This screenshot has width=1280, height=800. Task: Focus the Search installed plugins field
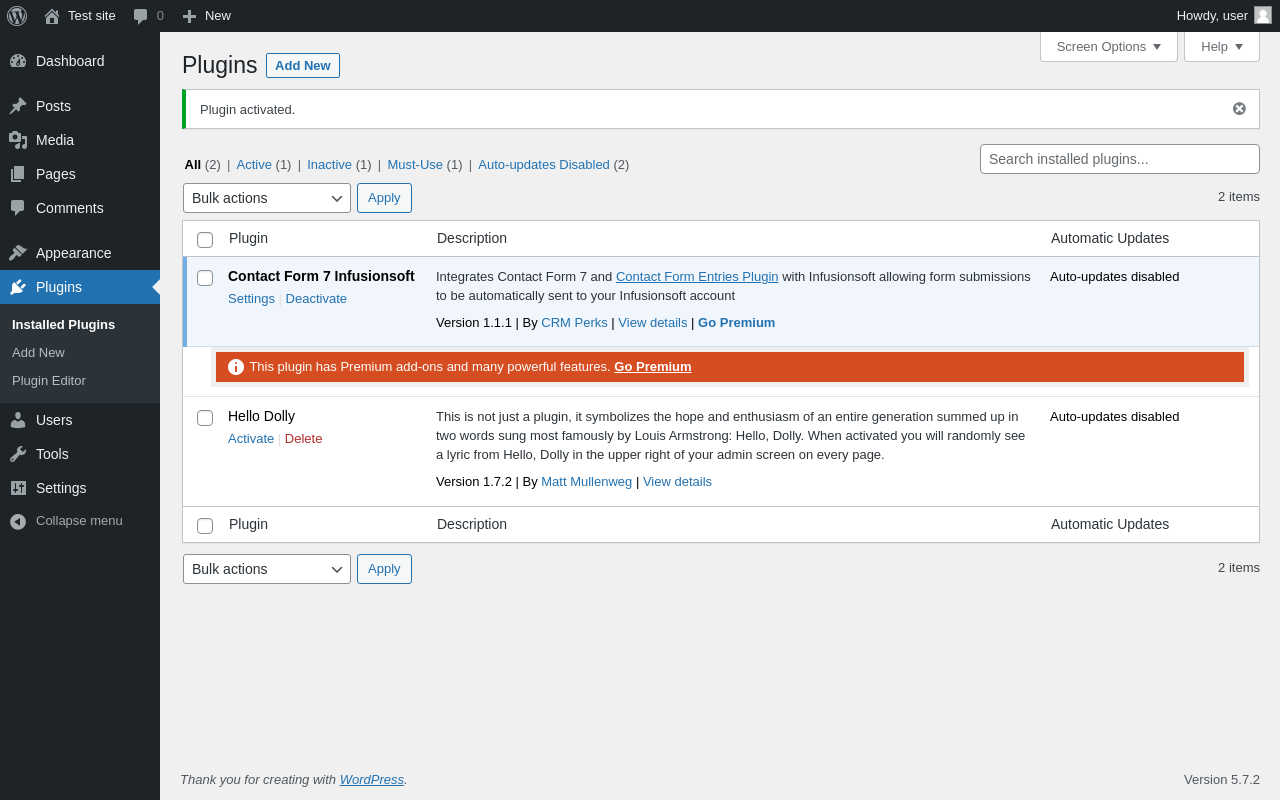(x=1119, y=159)
